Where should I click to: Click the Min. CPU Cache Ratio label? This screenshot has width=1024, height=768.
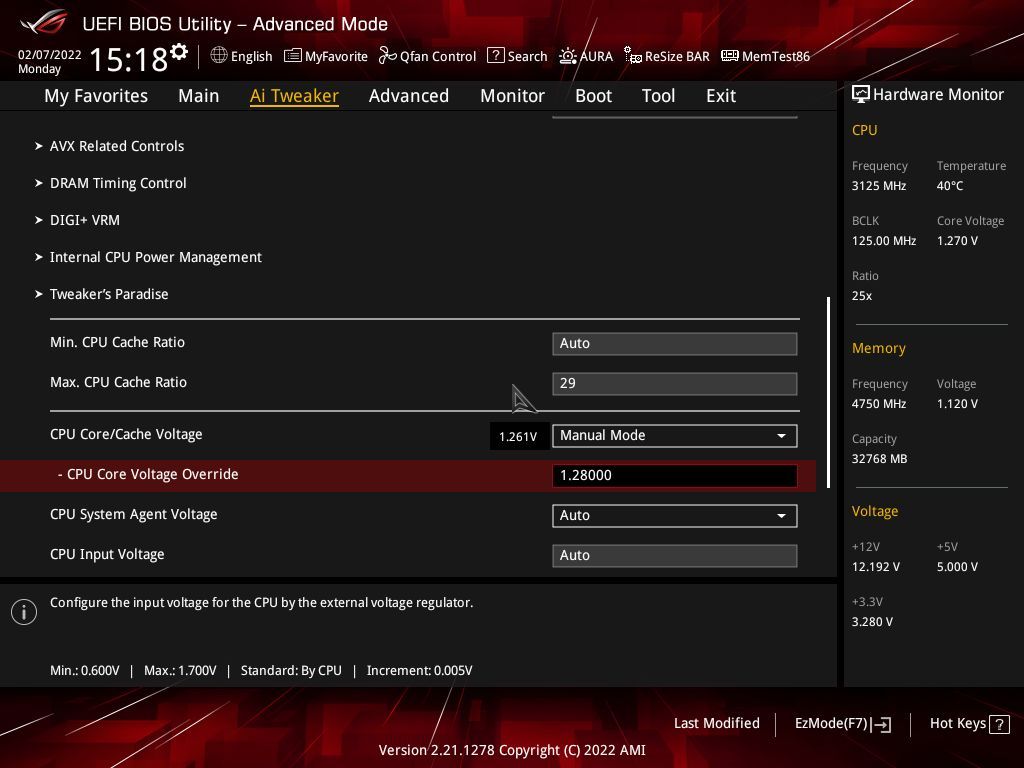coord(118,342)
